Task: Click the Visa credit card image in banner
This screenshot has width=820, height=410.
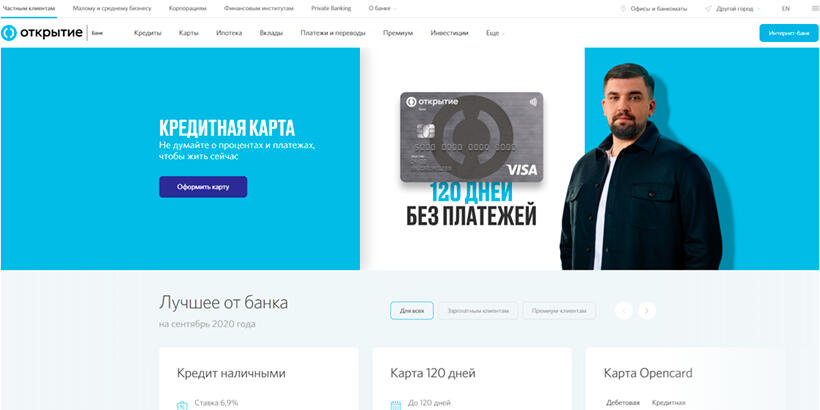Action: pyautogui.click(x=471, y=137)
